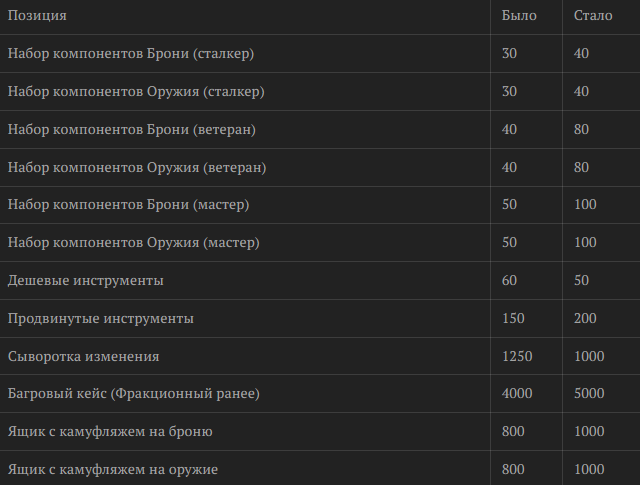Image resolution: width=640 pixels, height=485 pixels.
Task: Select 'Ящик с камуфляжем на оружие' cell
Action: (112, 469)
